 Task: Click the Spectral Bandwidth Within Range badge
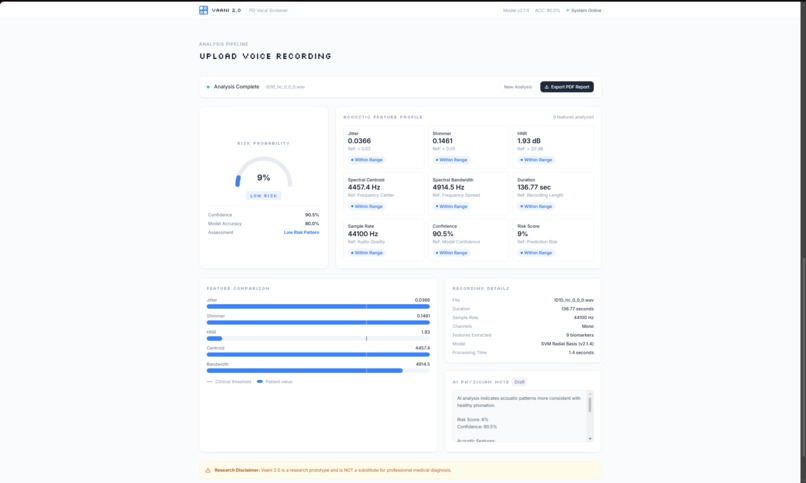click(451, 206)
